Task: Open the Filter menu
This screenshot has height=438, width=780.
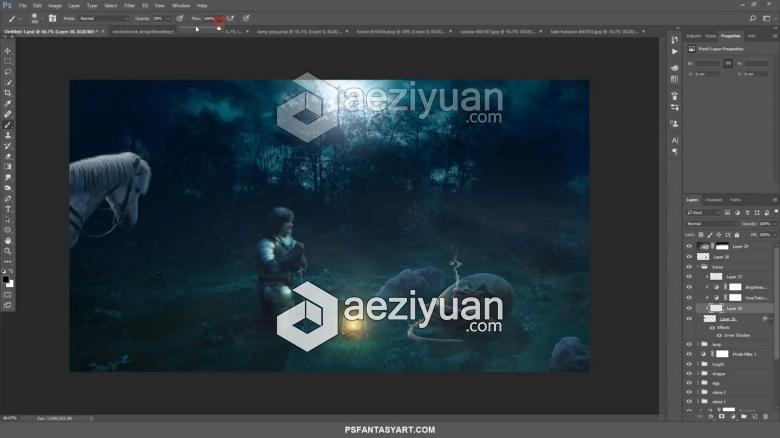Action: click(130, 5)
